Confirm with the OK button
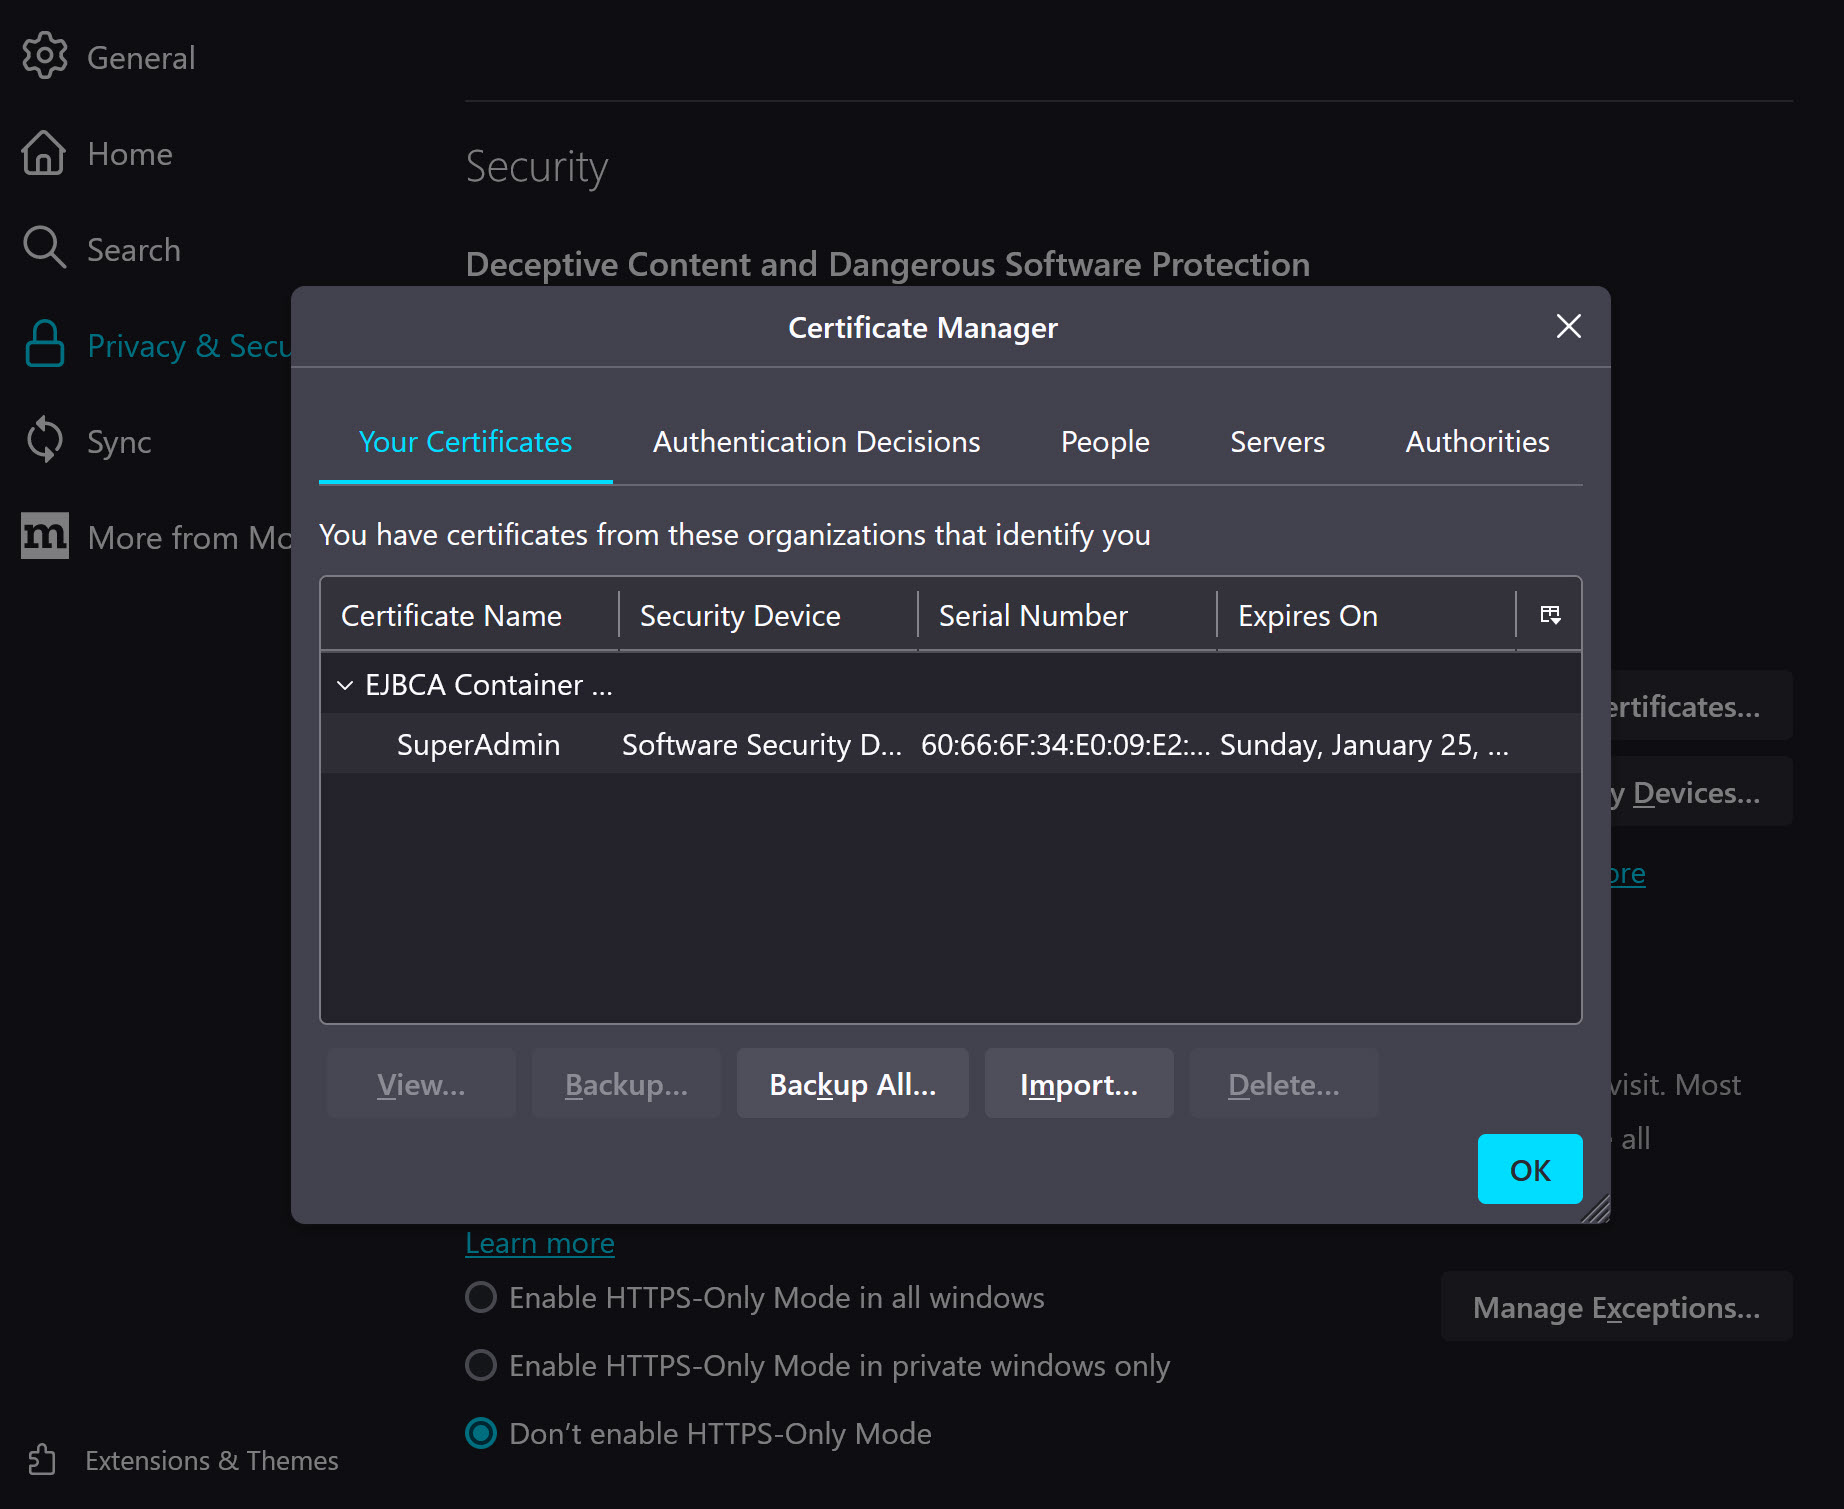Viewport: 1844px width, 1509px height. pyautogui.click(x=1530, y=1169)
